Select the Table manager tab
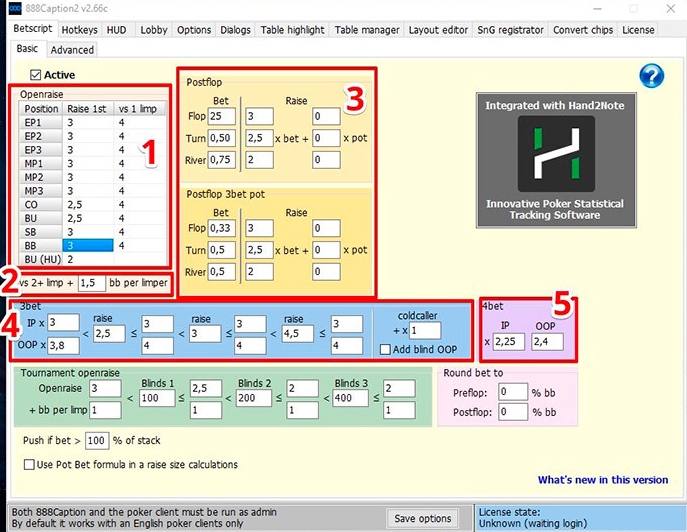The height and width of the screenshot is (532, 687). click(x=366, y=30)
